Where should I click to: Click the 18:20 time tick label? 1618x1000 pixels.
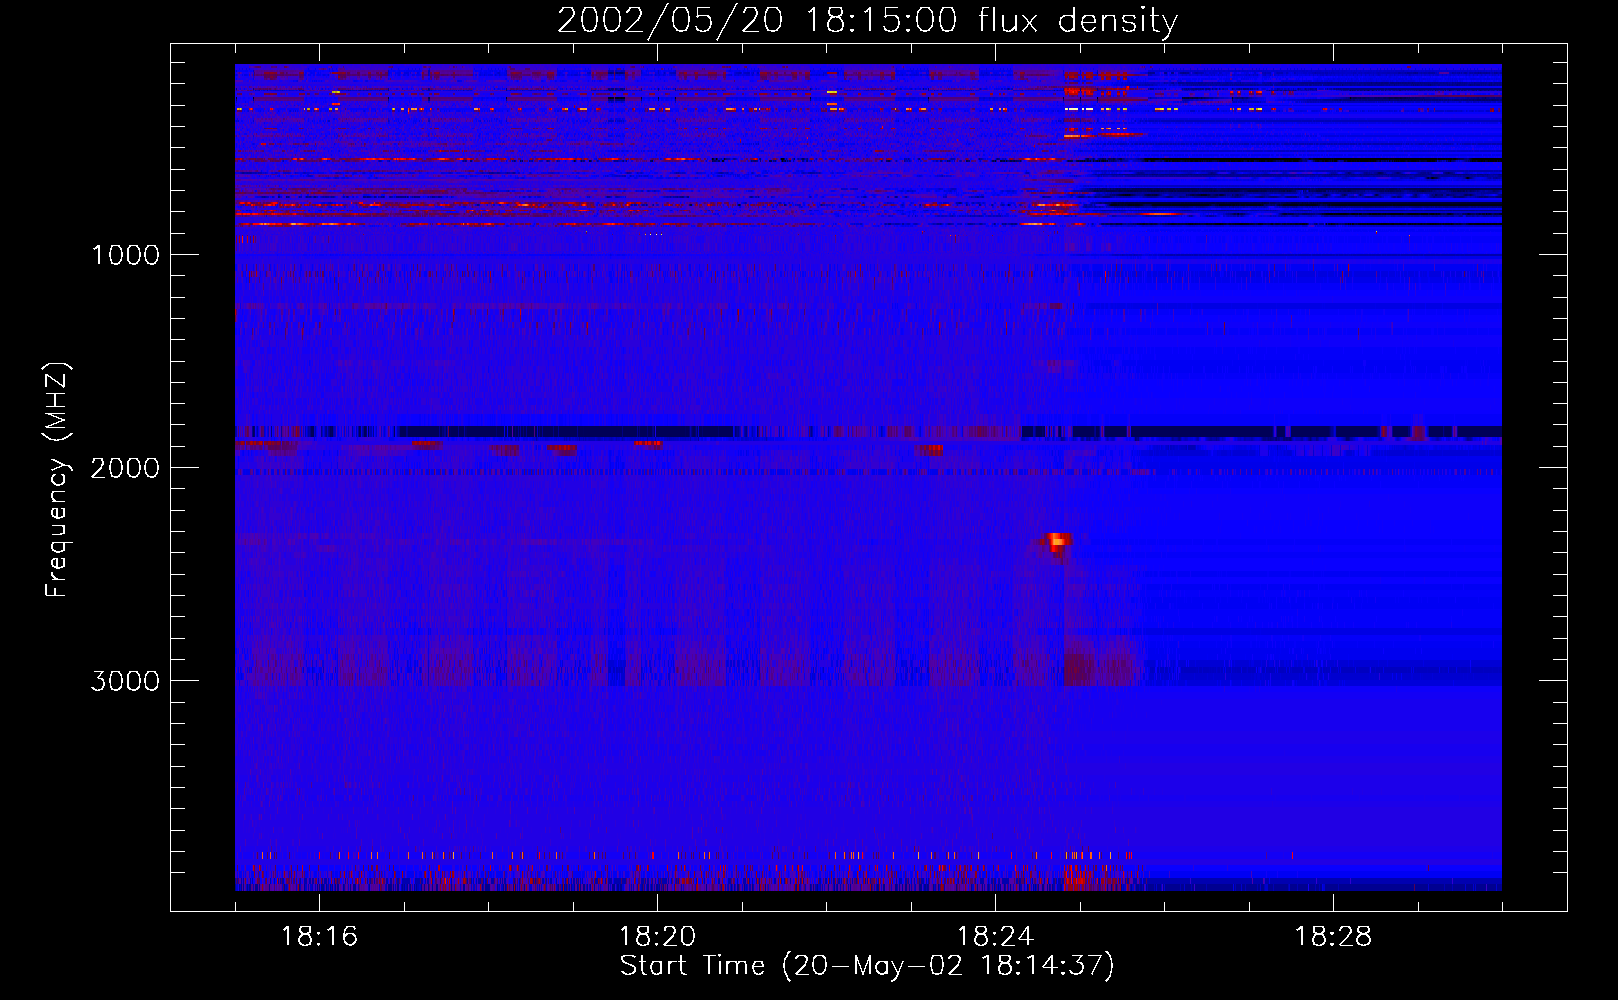(x=658, y=937)
